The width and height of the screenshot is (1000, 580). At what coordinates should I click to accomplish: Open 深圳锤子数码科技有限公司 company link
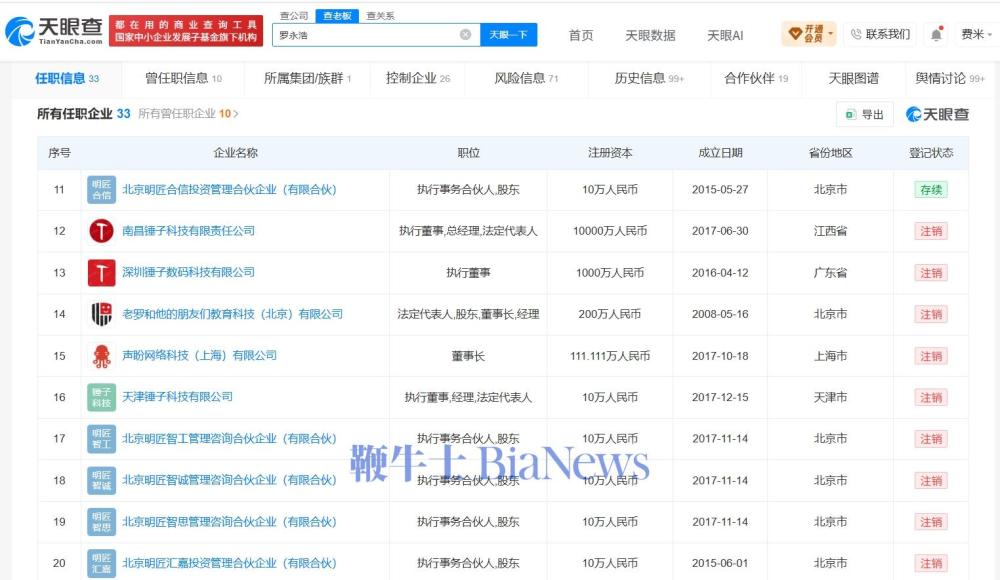point(188,272)
